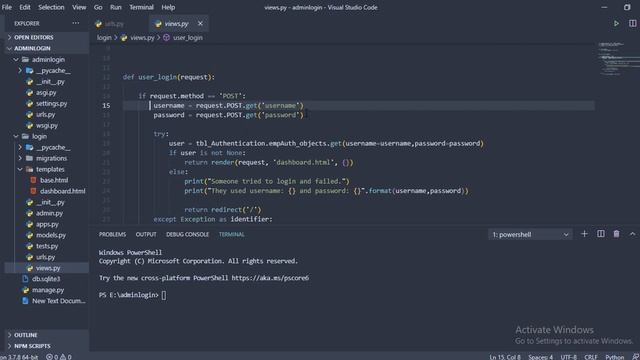
Task: Close the views.py tab
Action: coord(200,24)
